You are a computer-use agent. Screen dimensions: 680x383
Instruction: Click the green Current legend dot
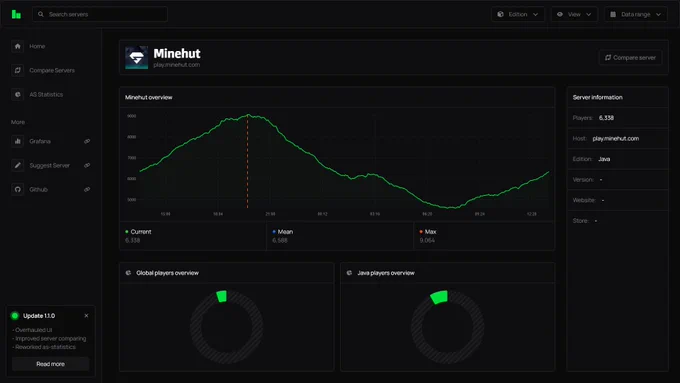click(x=127, y=232)
